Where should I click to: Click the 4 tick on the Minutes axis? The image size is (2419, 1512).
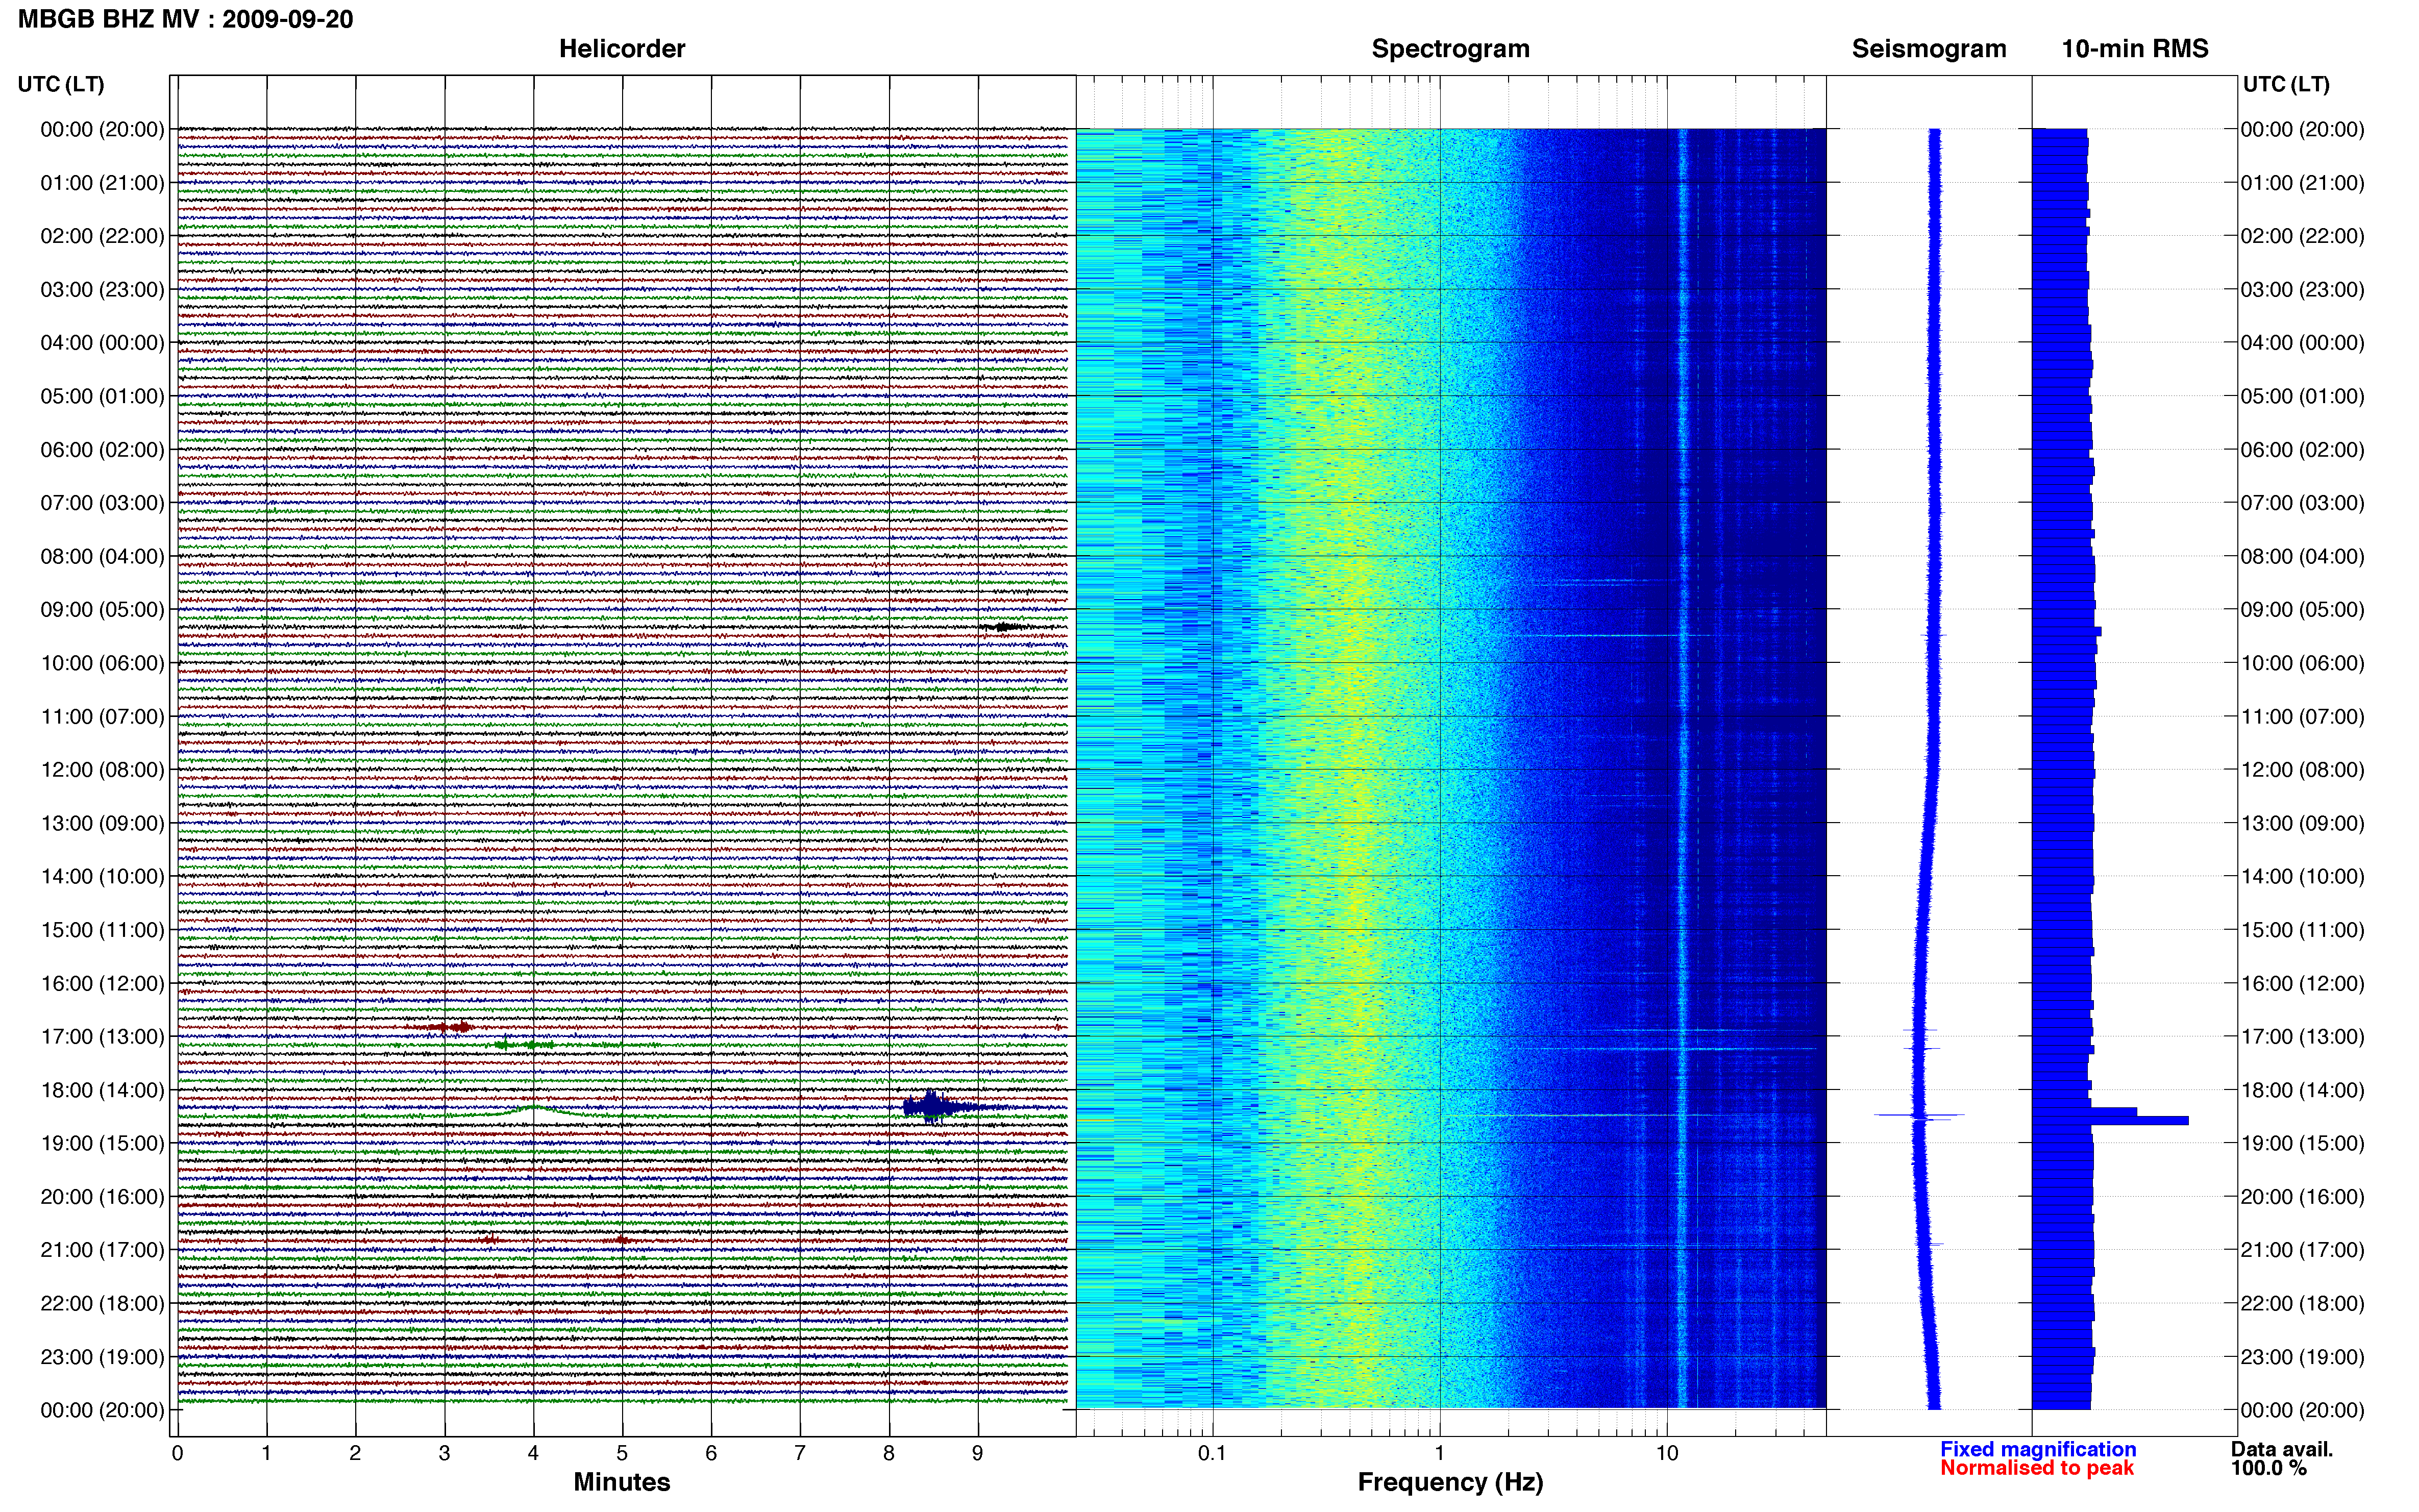coord(533,1454)
